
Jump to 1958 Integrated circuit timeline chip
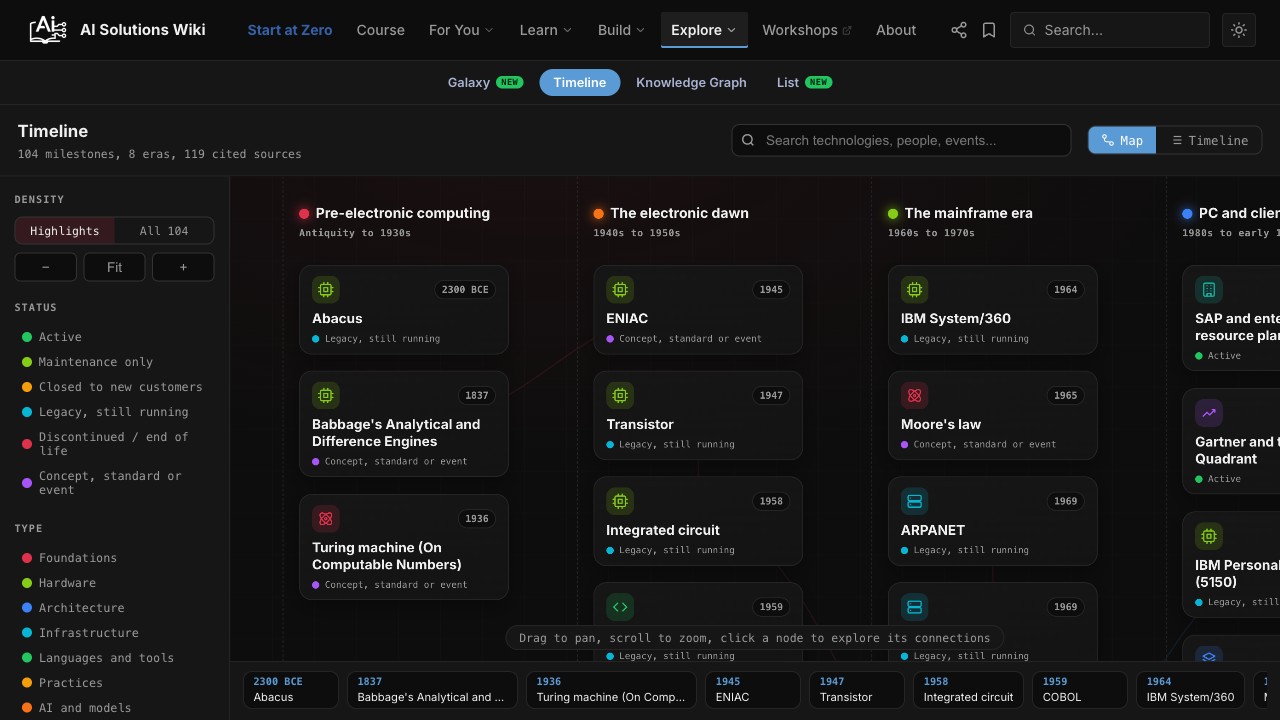[x=968, y=690]
